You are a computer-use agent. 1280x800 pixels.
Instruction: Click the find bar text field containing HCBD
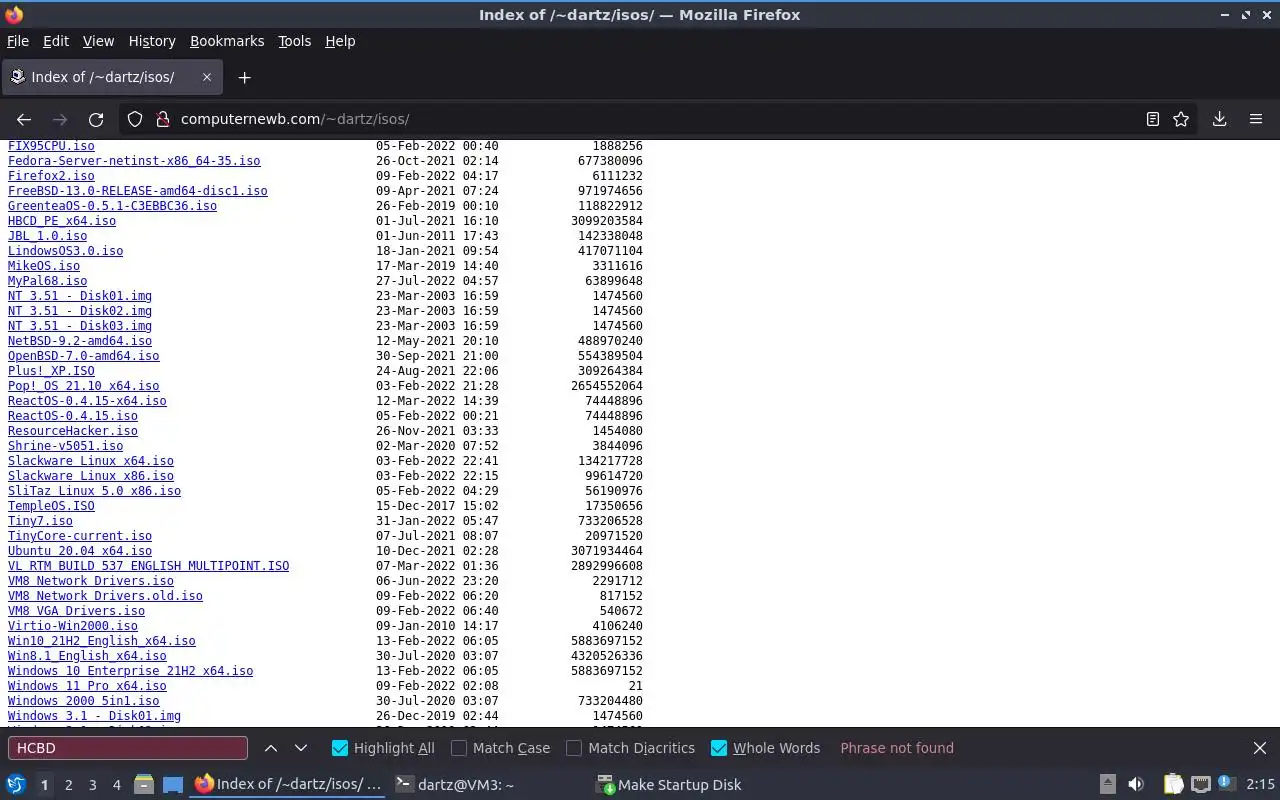coord(128,748)
